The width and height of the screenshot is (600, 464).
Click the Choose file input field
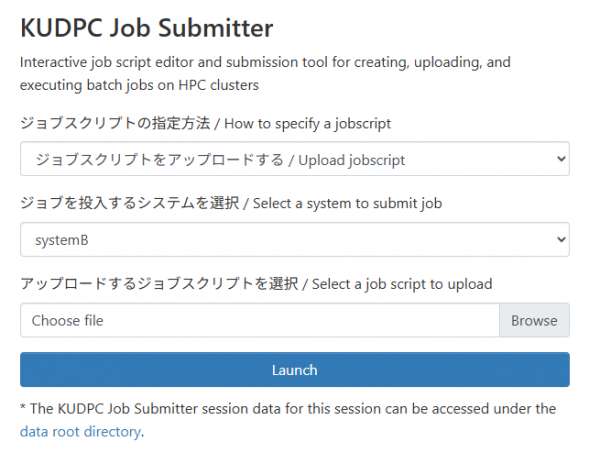[260, 320]
